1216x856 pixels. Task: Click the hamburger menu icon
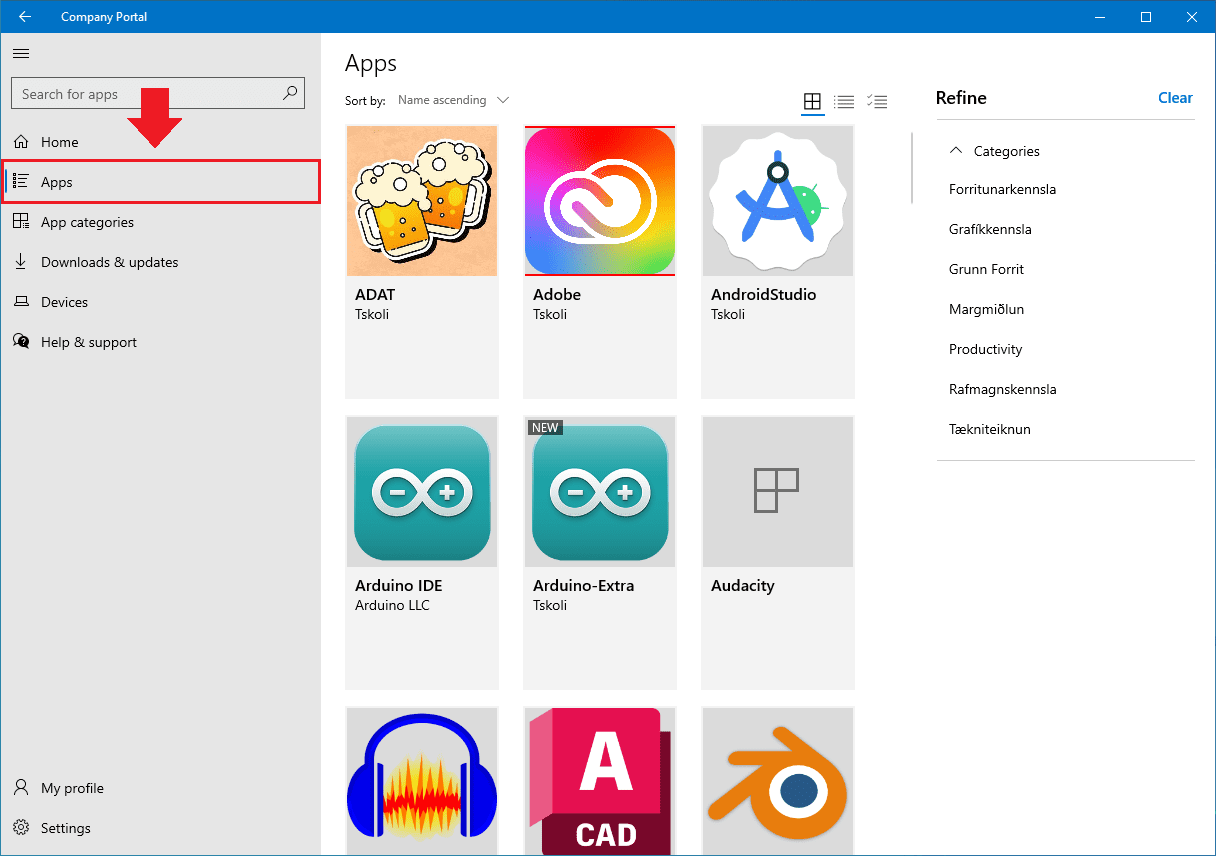pos(21,53)
